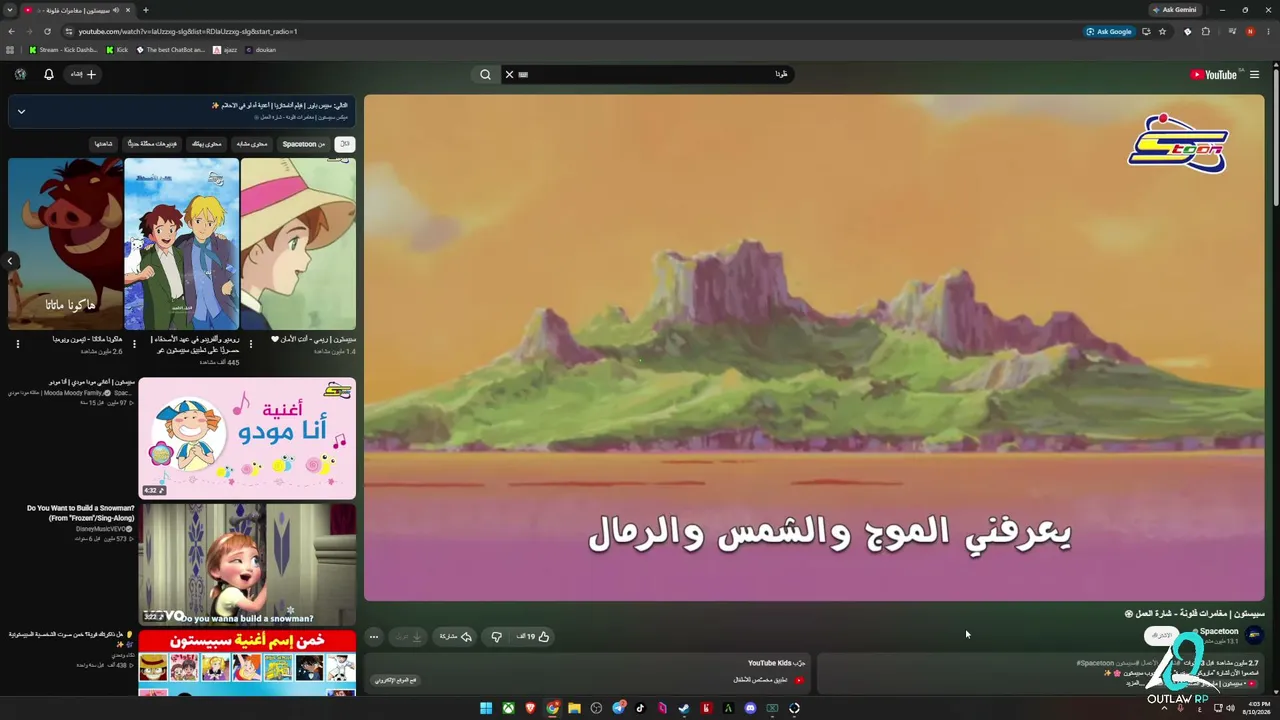The width and height of the screenshot is (1280, 720).
Task: Play the red Spacetoon guess-the-song thumbnail
Action: coord(247,662)
